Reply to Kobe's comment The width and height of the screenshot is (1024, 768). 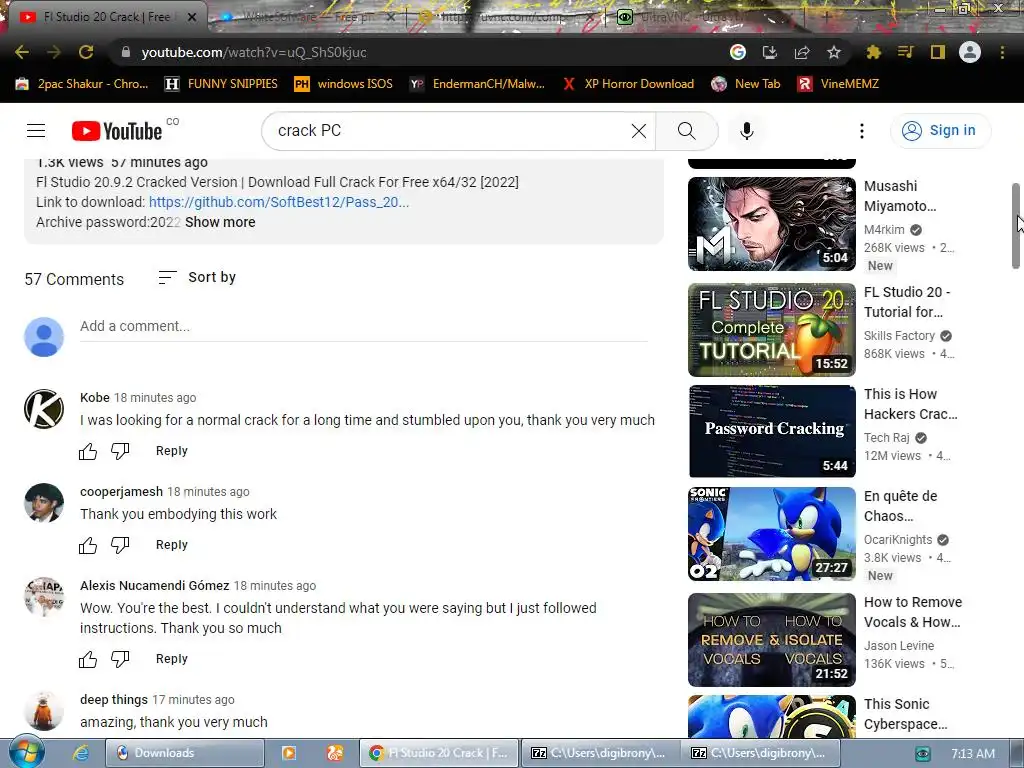click(171, 451)
